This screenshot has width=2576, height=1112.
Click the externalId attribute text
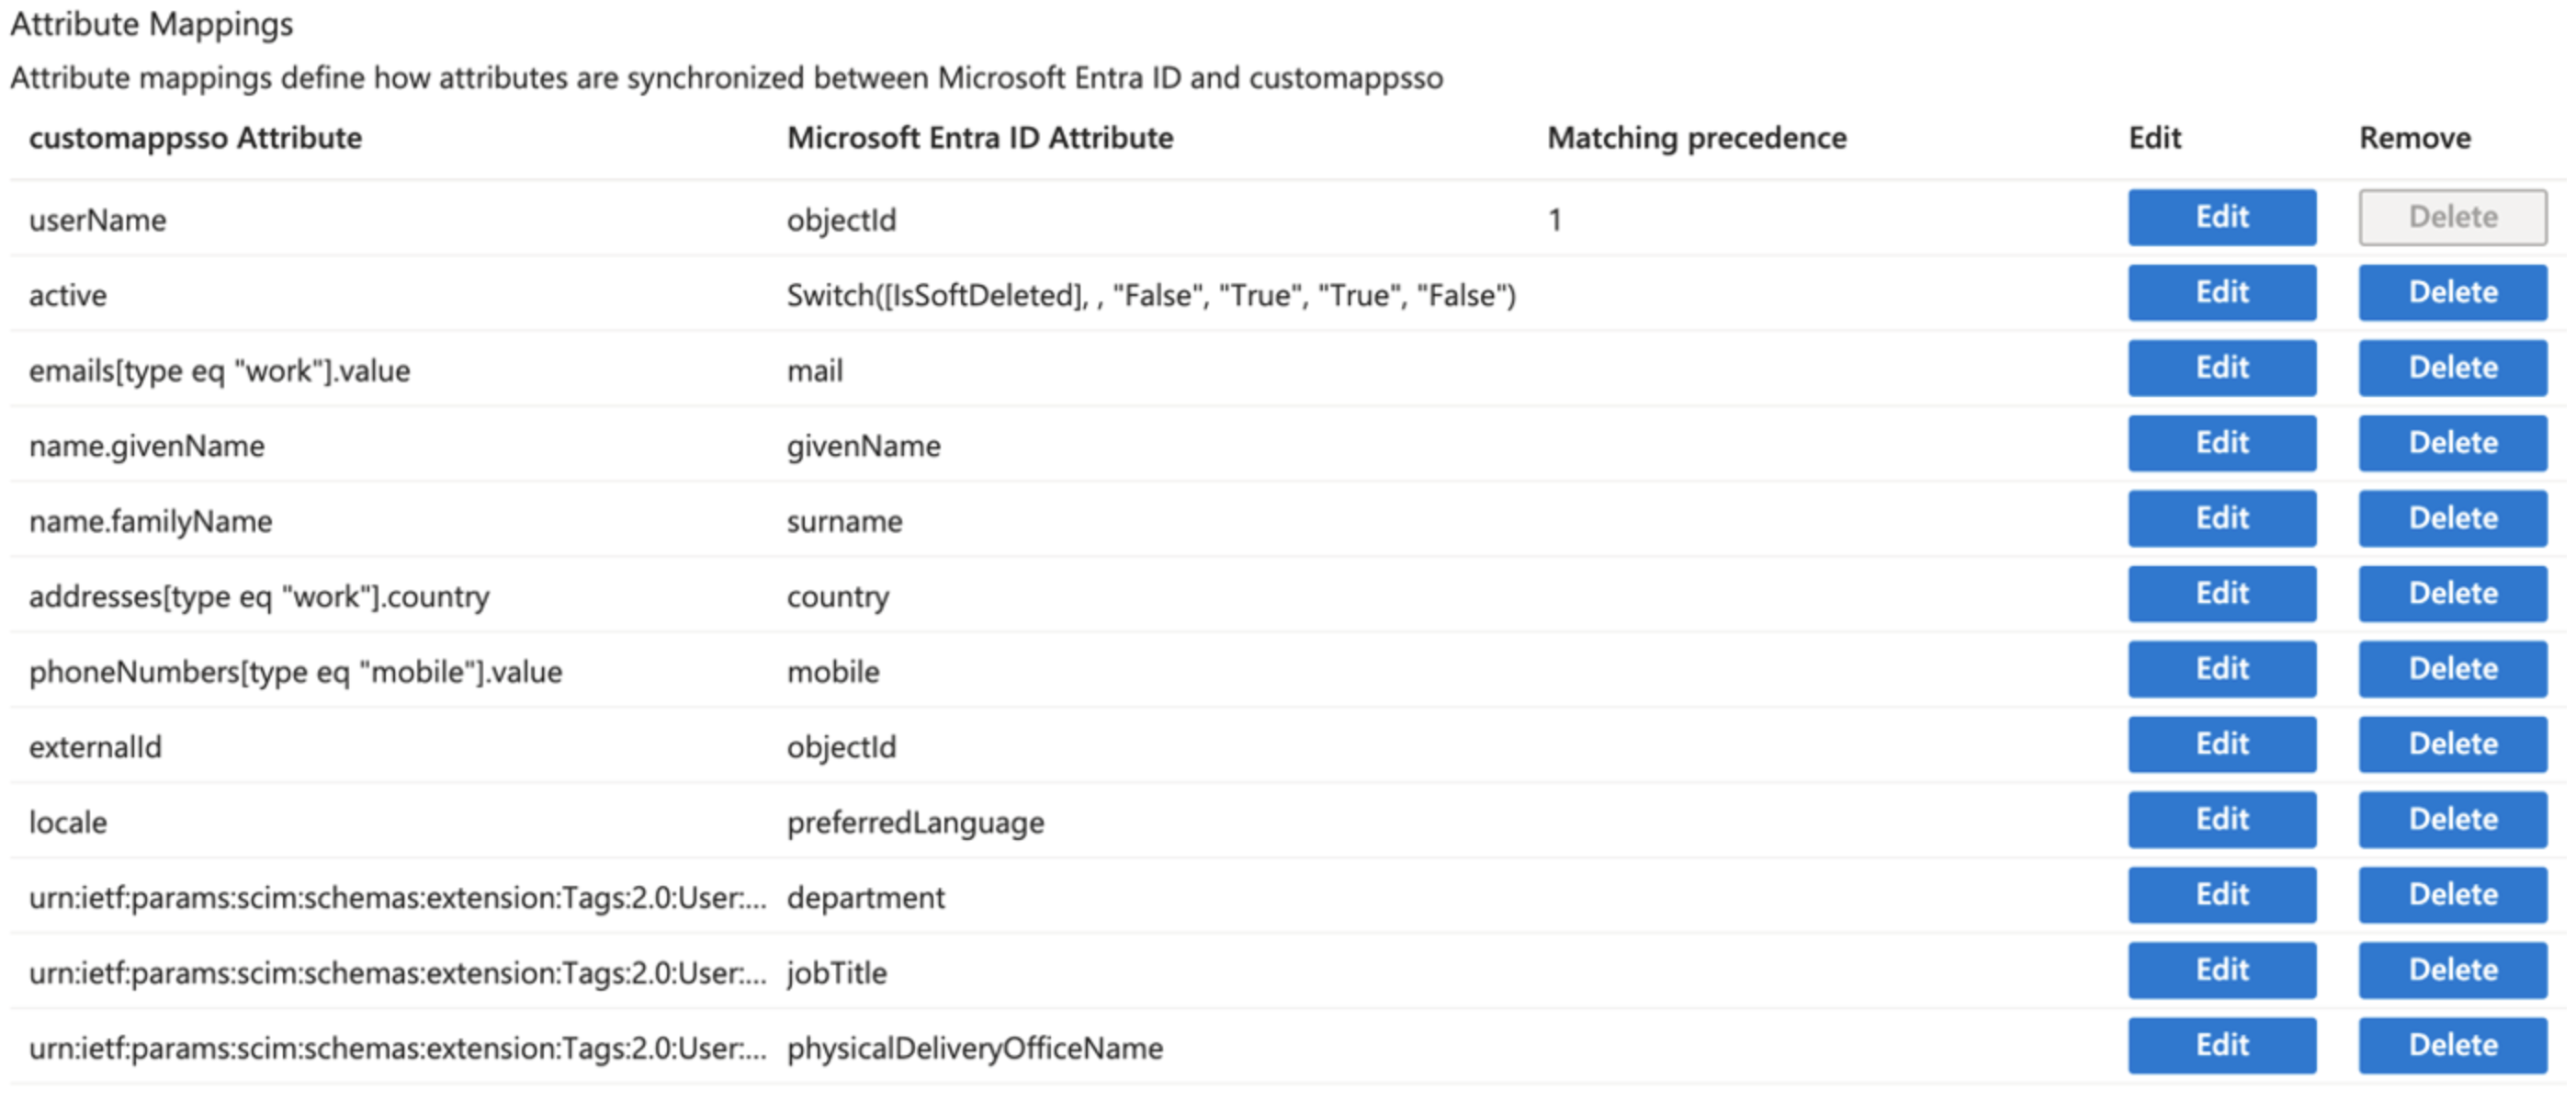coord(95,747)
